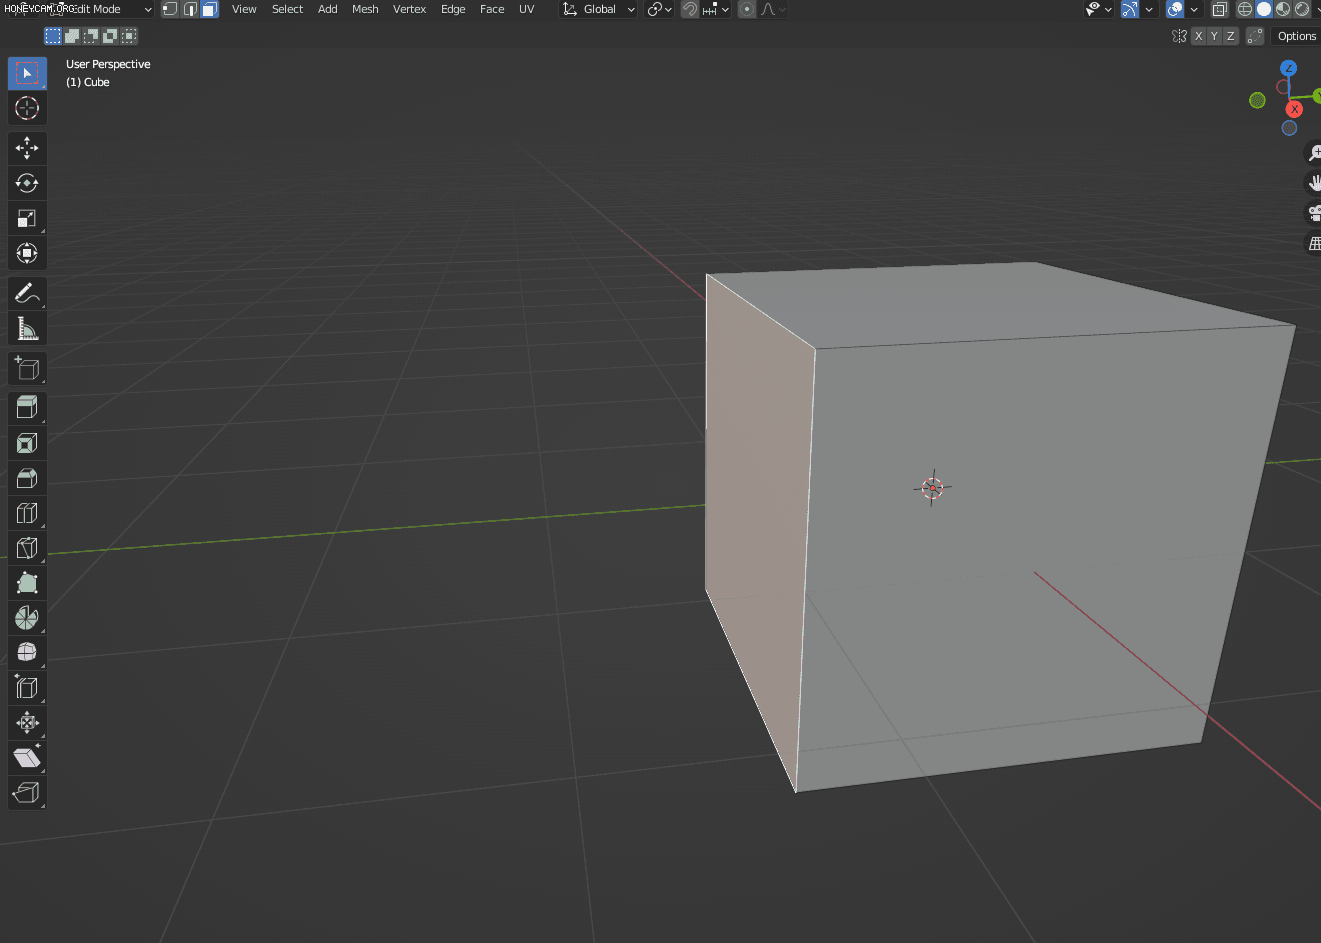Viewport: 1321px width, 943px height.
Task: Pick the Bevel tool
Action: [x=27, y=478]
